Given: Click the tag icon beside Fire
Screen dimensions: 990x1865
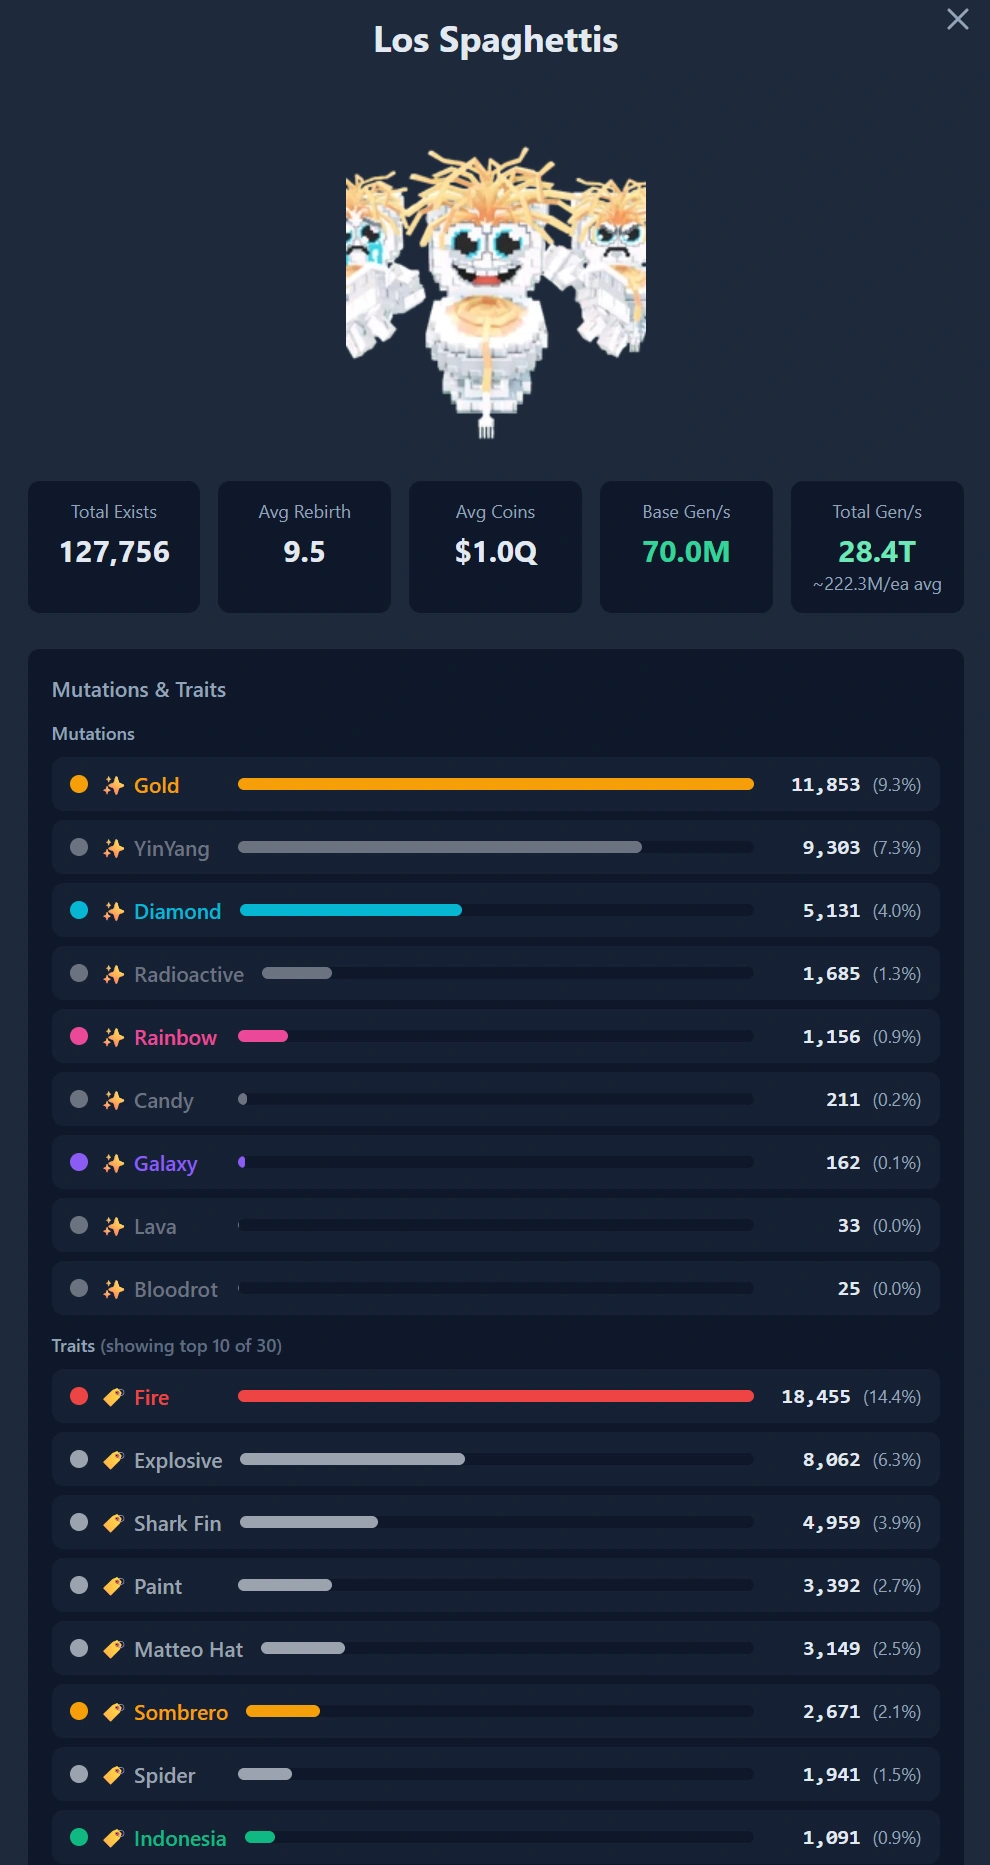Looking at the screenshot, I should point(114,1397).
